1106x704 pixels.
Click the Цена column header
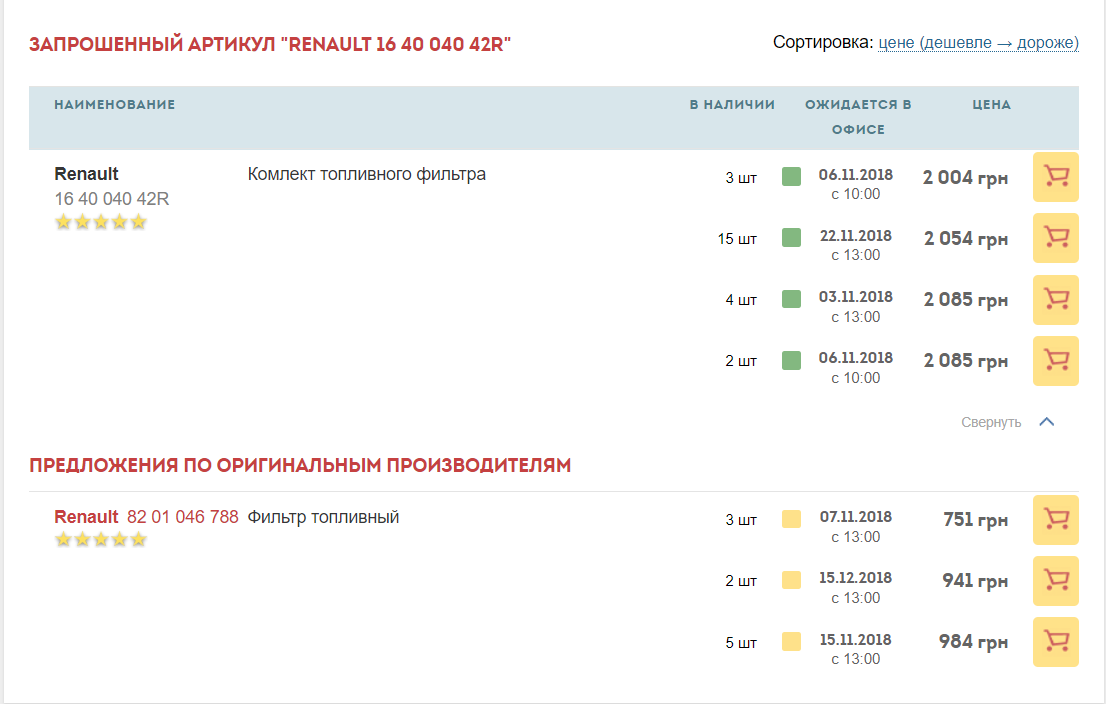point(991,104)
